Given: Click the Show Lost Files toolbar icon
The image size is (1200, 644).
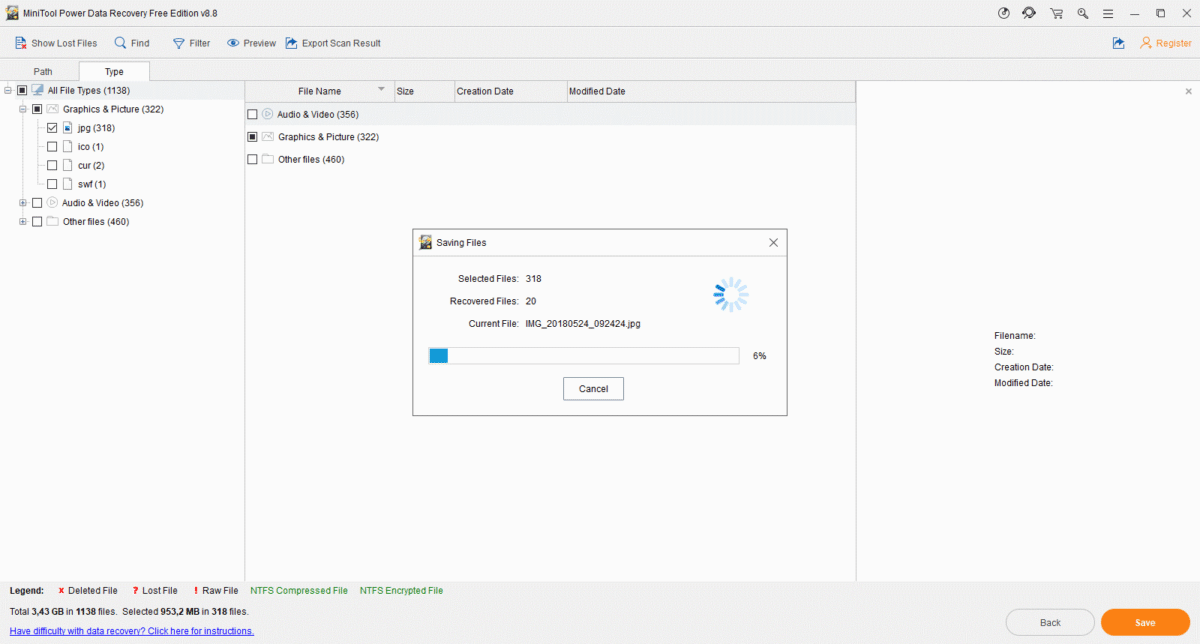Looking at the screenshot, I should coord(20,43).
